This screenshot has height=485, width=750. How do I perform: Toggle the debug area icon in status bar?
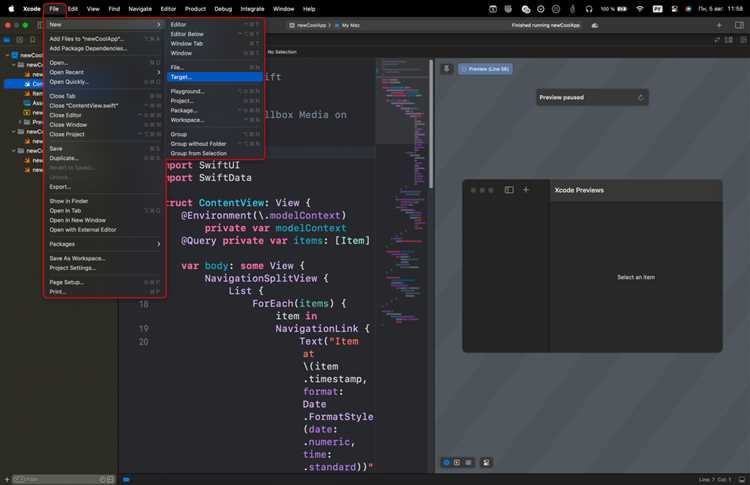(742, 479)
